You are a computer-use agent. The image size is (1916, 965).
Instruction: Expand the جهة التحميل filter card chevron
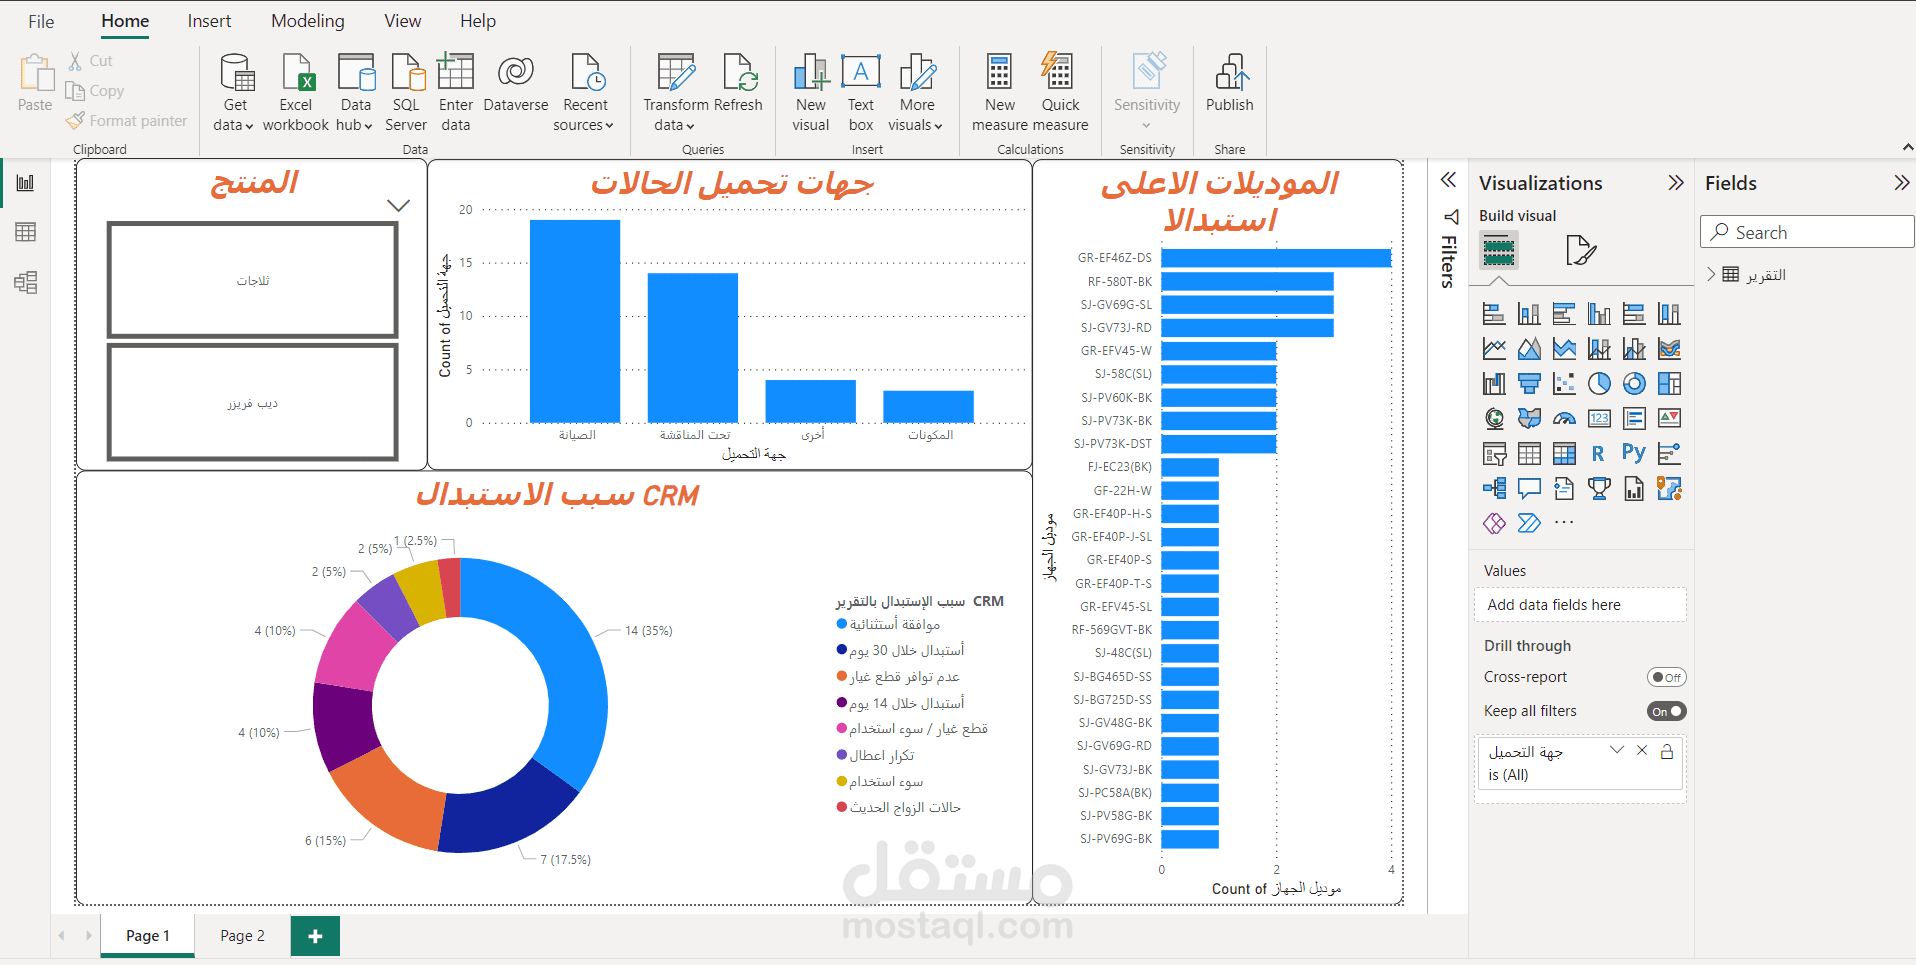click(x=1617, y=750)
